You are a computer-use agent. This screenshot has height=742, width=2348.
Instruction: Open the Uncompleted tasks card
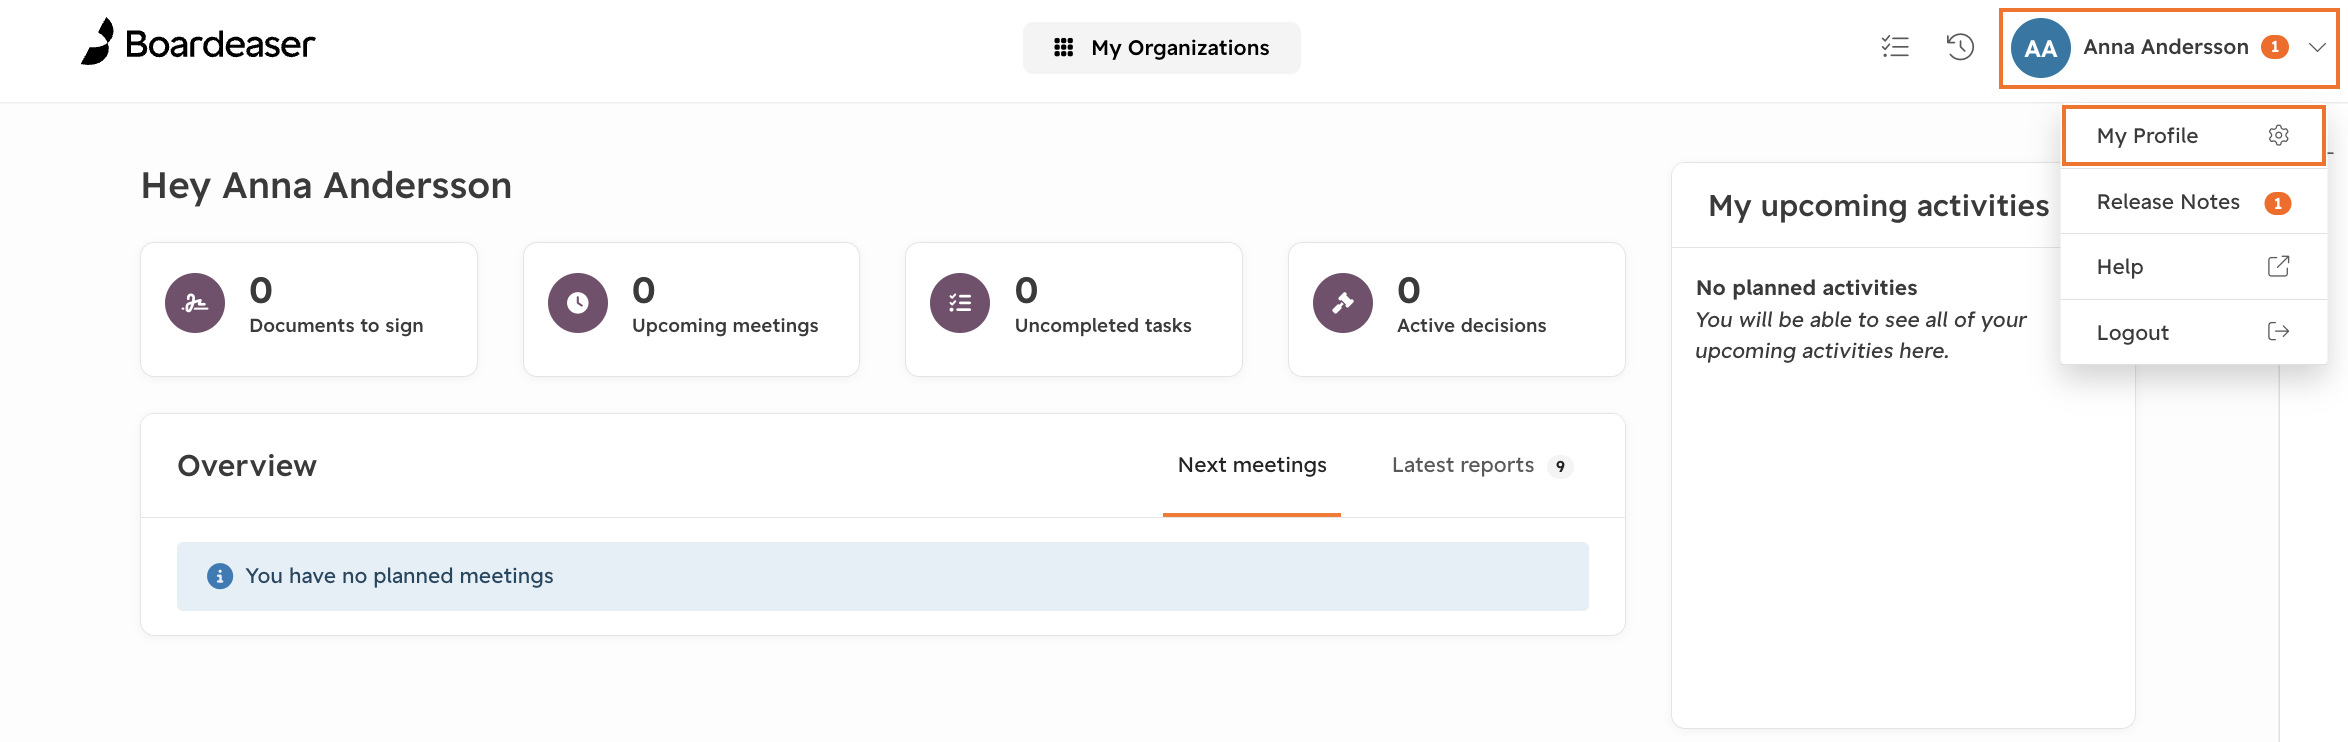1074,309
